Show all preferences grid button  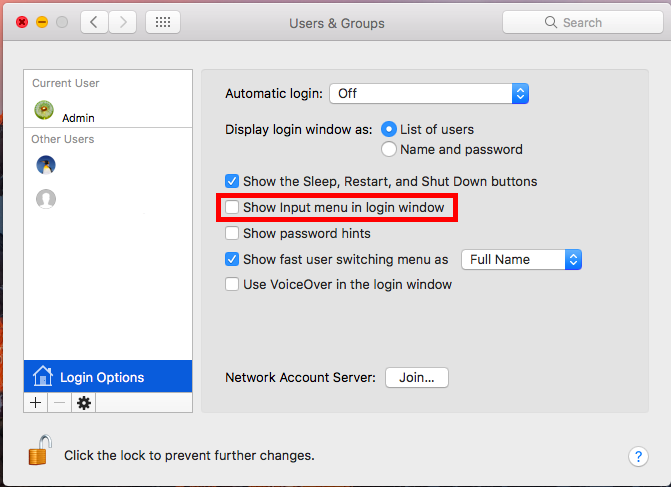[x=163, y=22]
